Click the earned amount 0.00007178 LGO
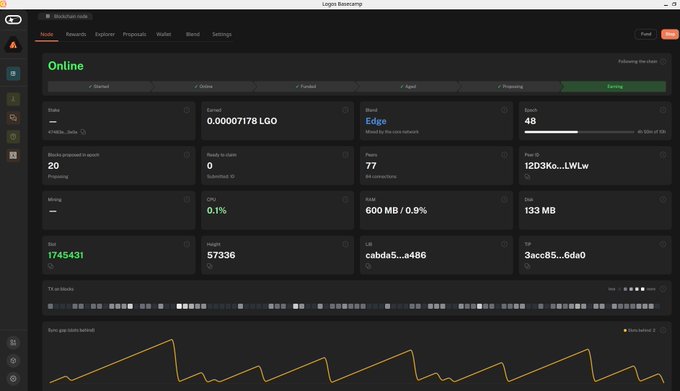Image resolution: width=680 pixels, height=391 pixels. coord(242,121)
